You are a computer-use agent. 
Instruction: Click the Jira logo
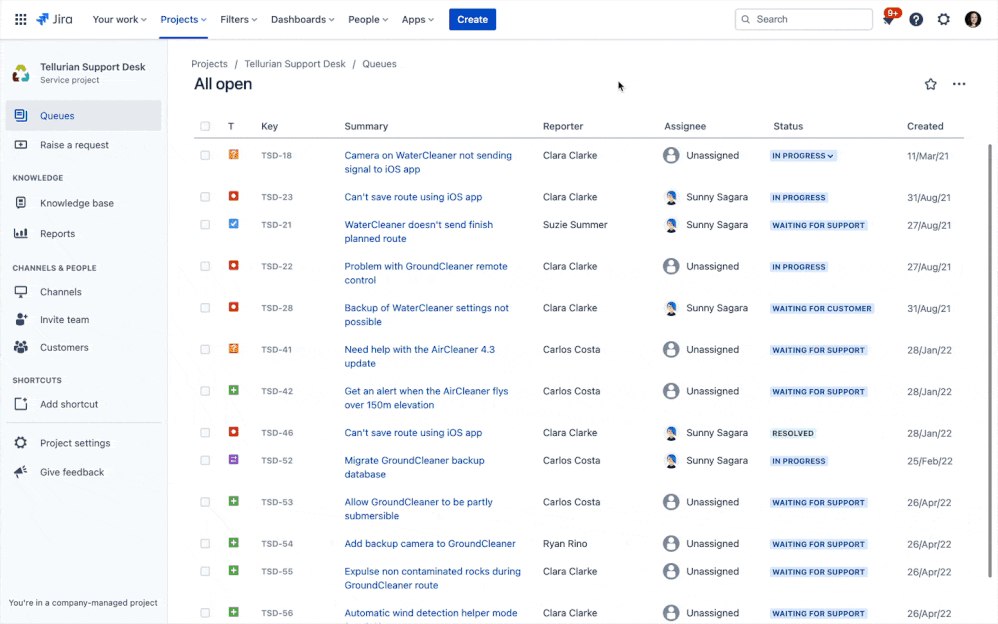[x=56, y=19]
